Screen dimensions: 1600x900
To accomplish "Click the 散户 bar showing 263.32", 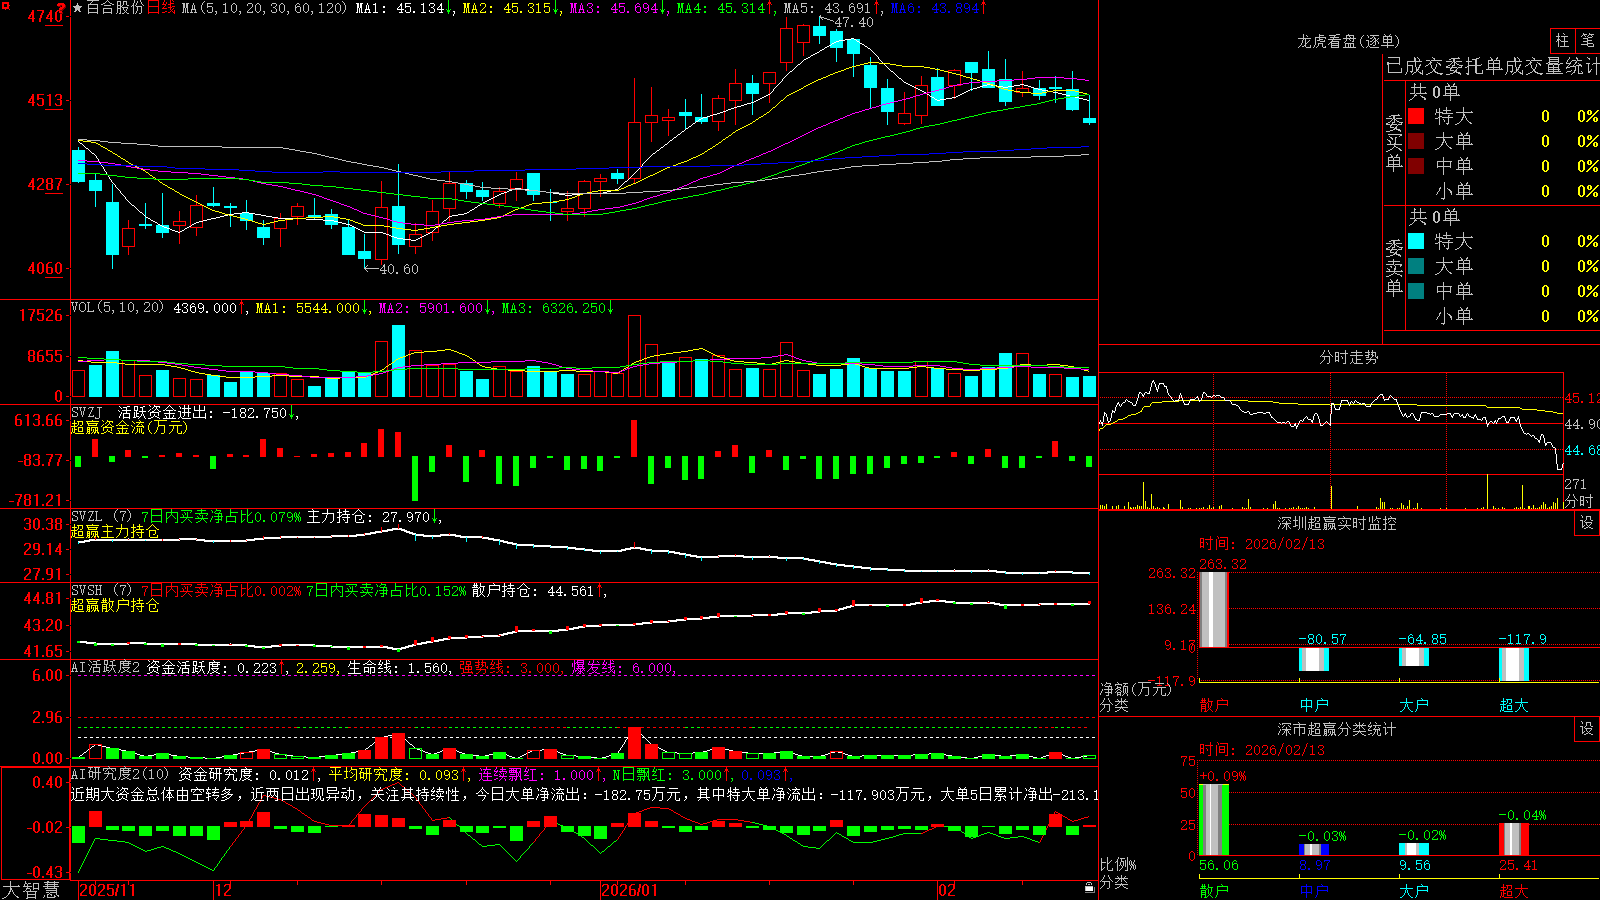I will [x=1214, y=609].
